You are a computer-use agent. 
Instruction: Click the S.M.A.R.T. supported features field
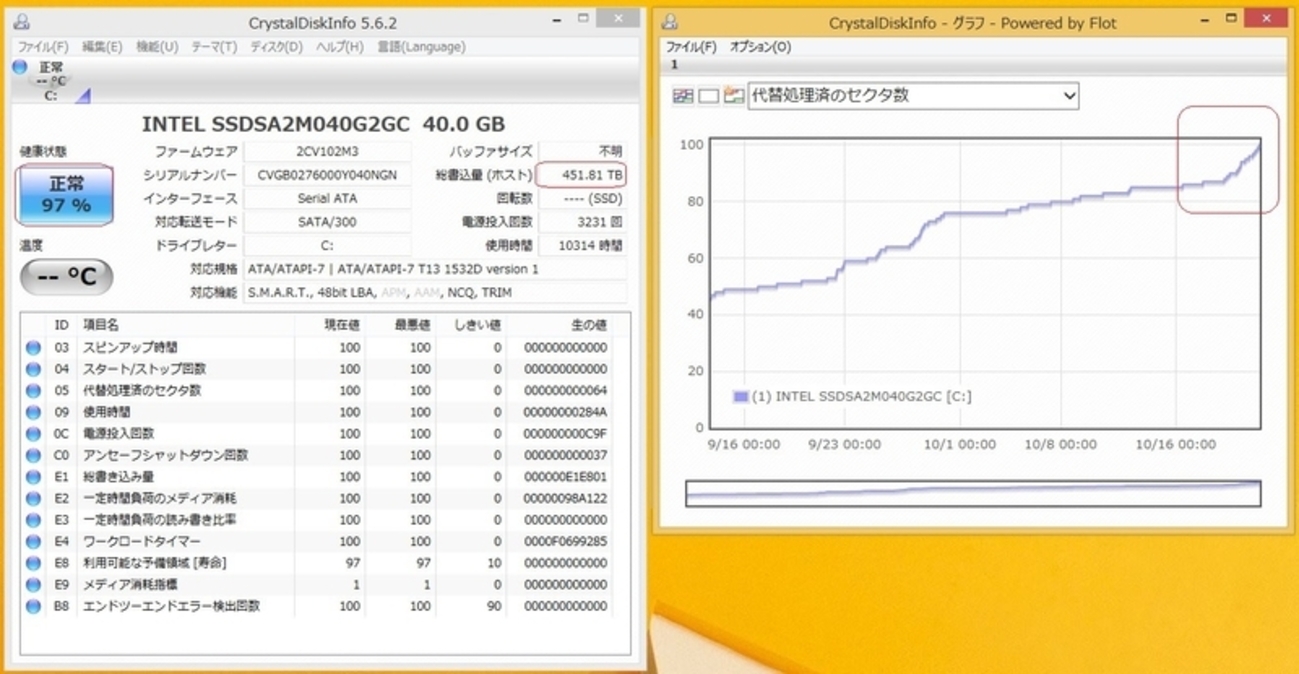[435, 293]
